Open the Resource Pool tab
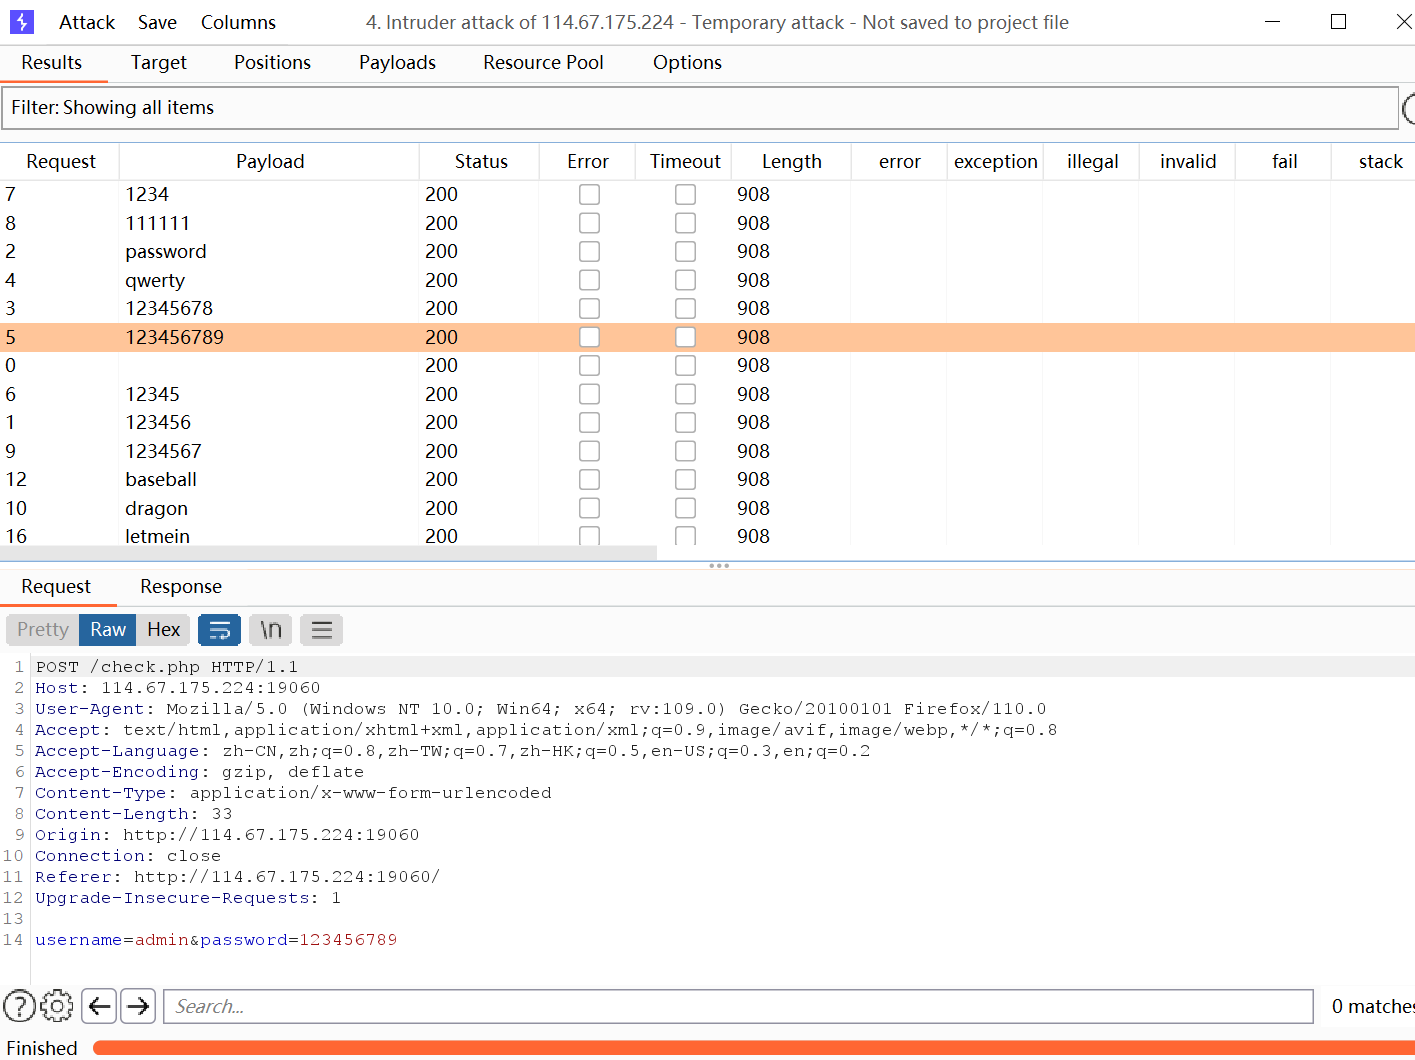The width and height of the screenshot is (1415, 1060). point(543,62)
